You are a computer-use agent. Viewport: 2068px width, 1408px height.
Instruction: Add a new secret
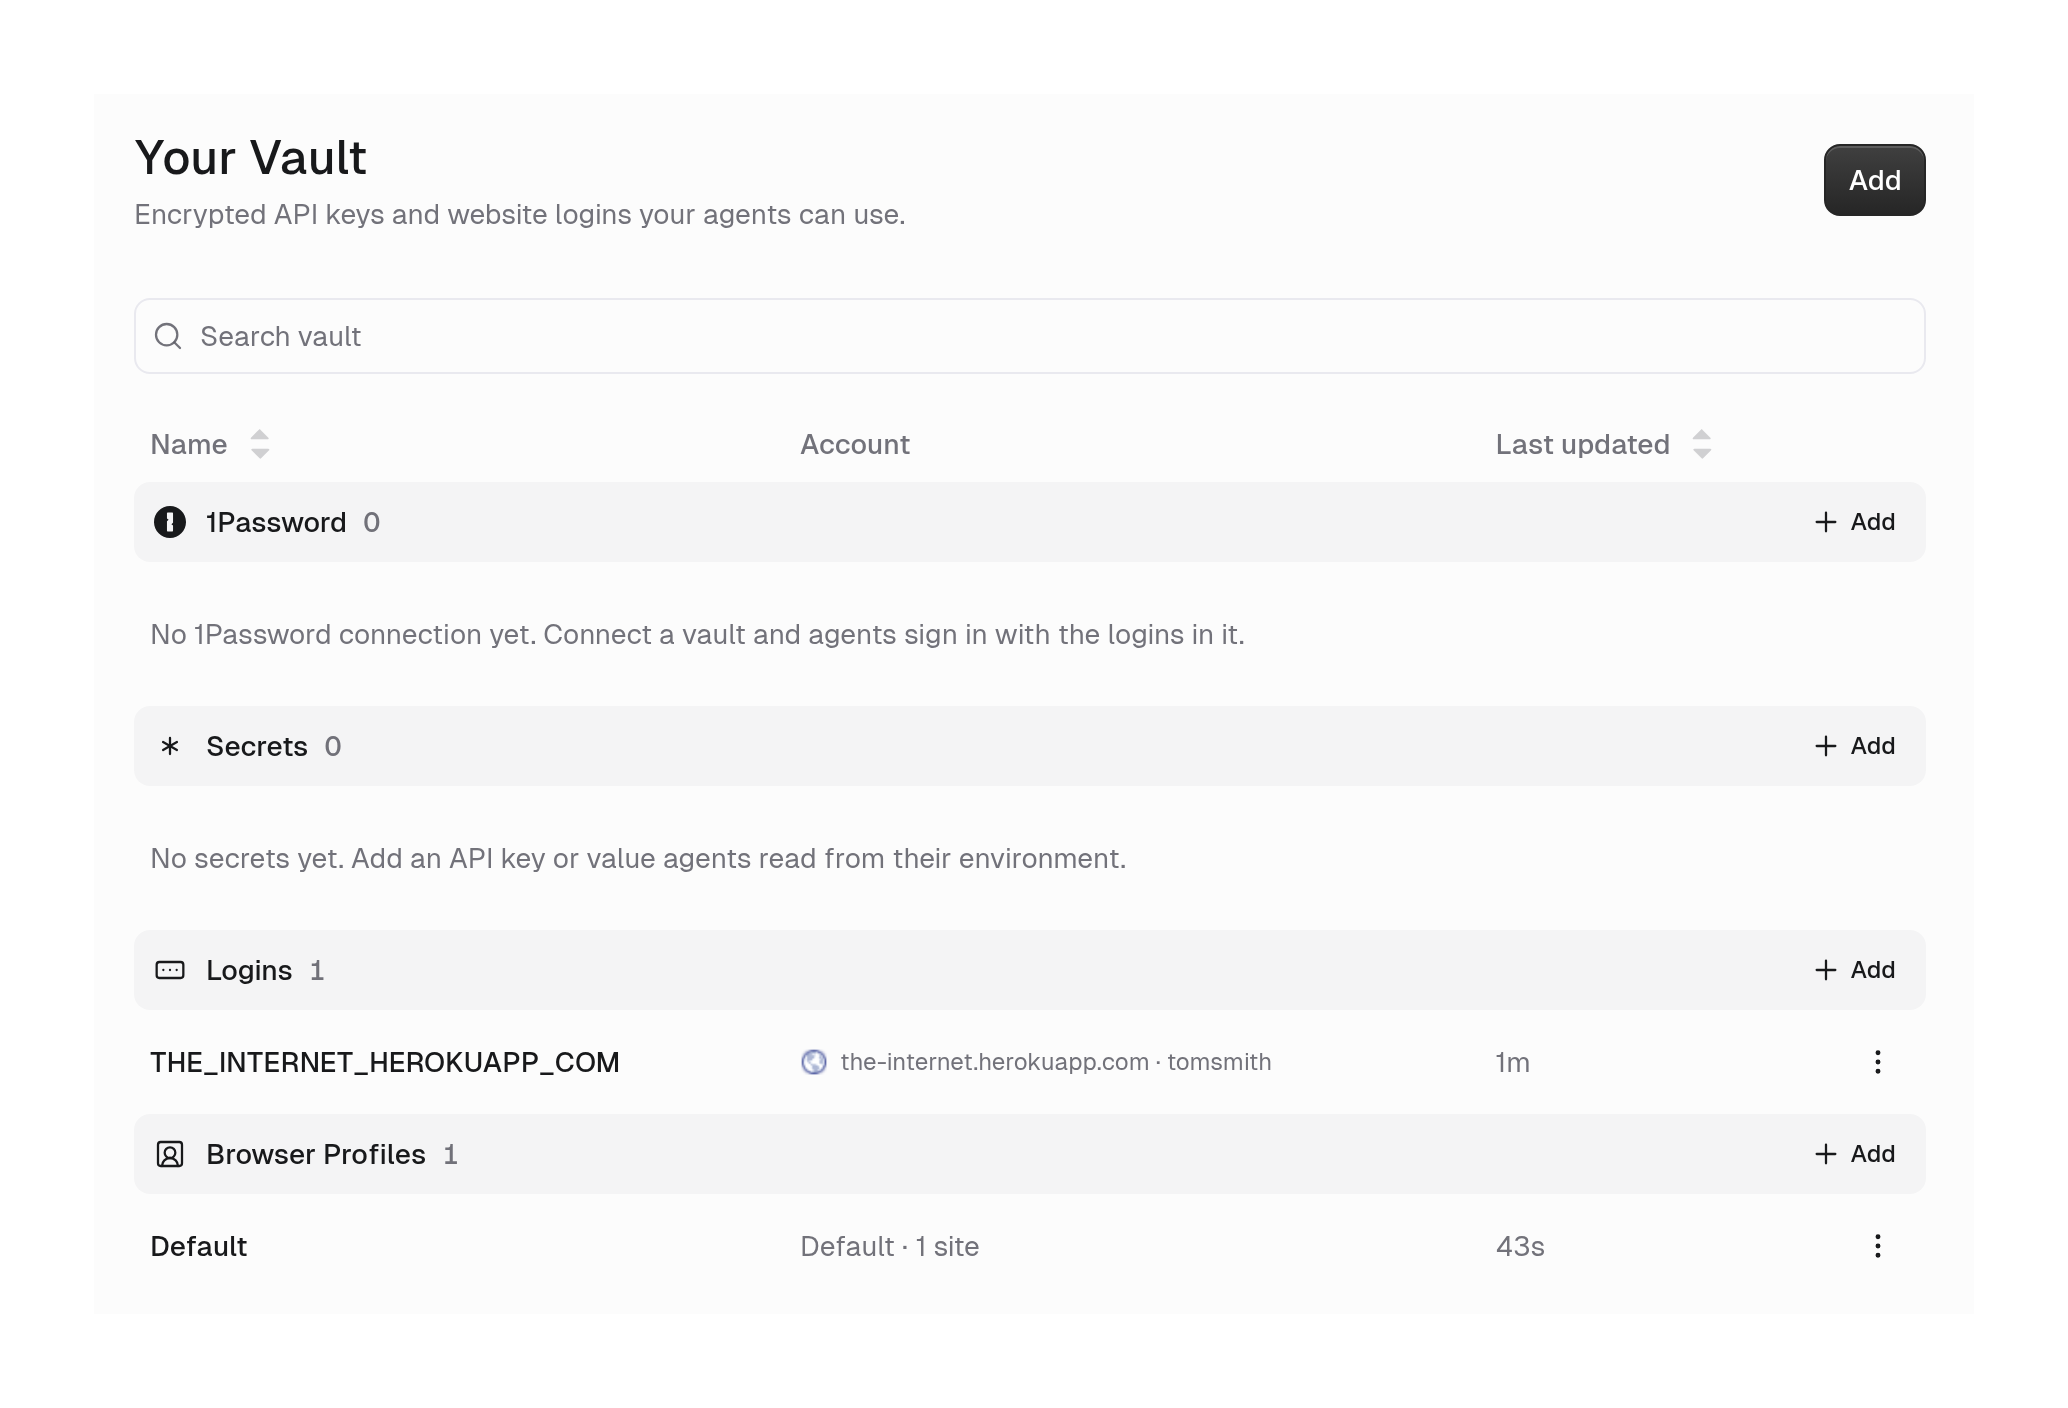[x=1855, y=746]
